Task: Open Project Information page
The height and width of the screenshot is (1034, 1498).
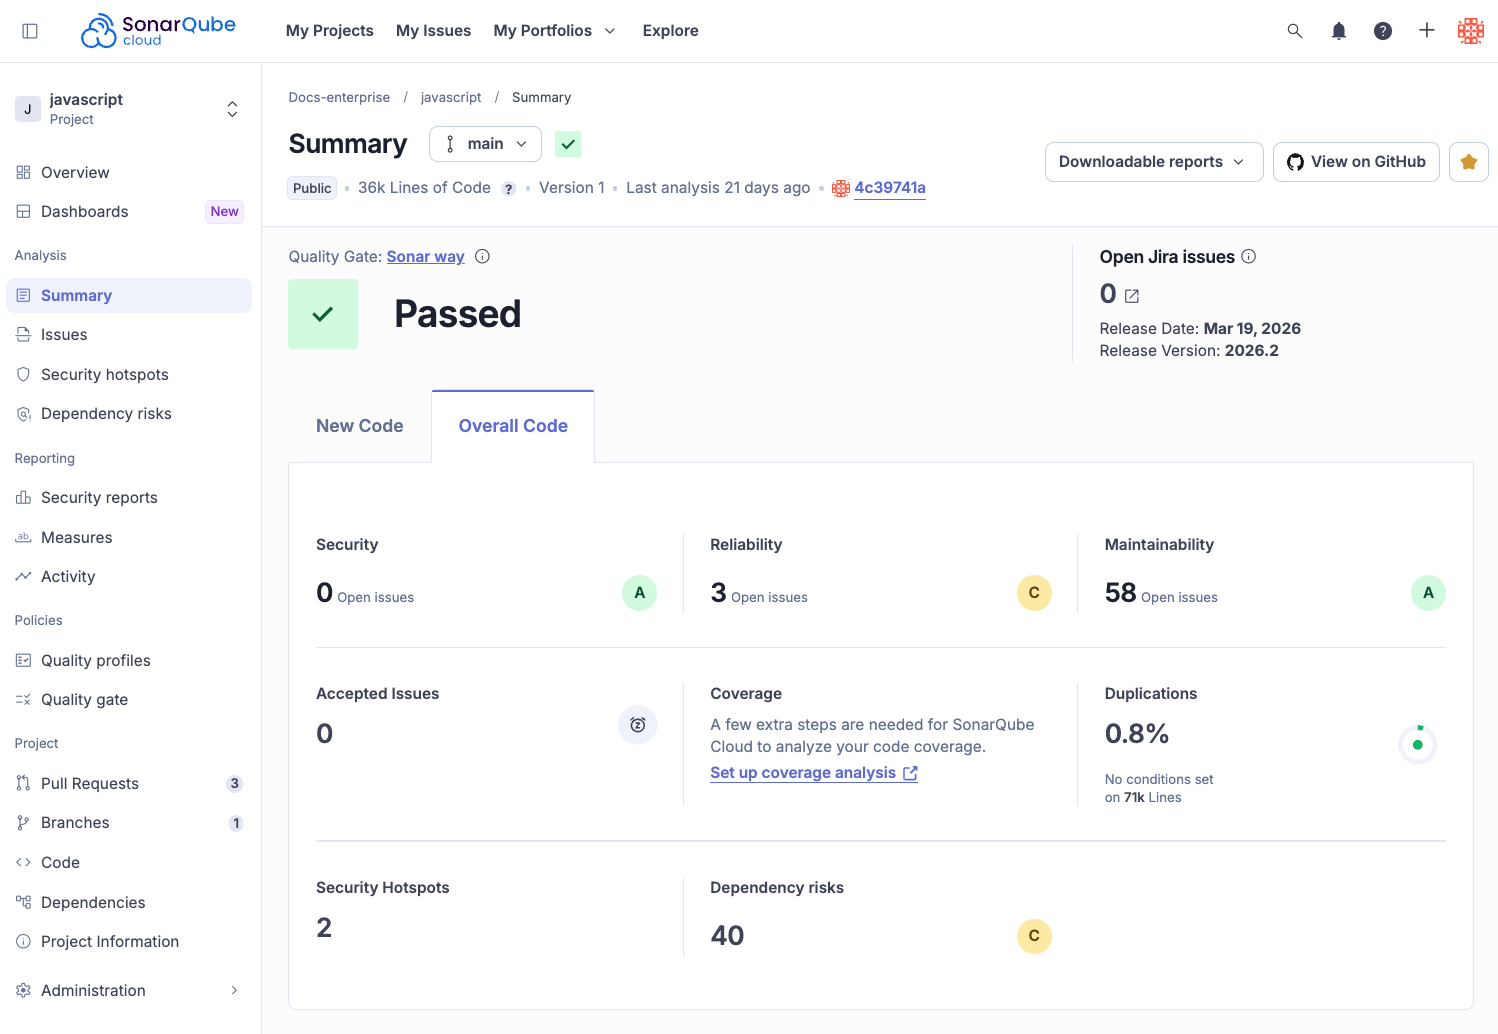Action: point(129,942)
